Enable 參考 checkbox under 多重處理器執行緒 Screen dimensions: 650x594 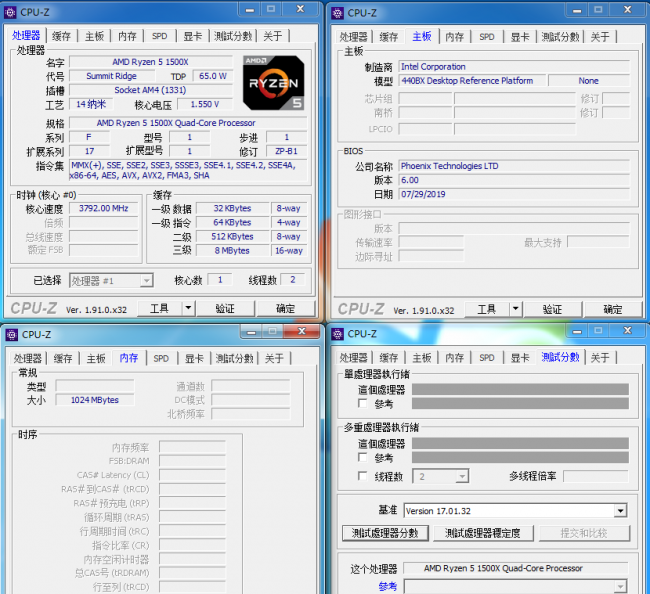[x=363, y=457]
